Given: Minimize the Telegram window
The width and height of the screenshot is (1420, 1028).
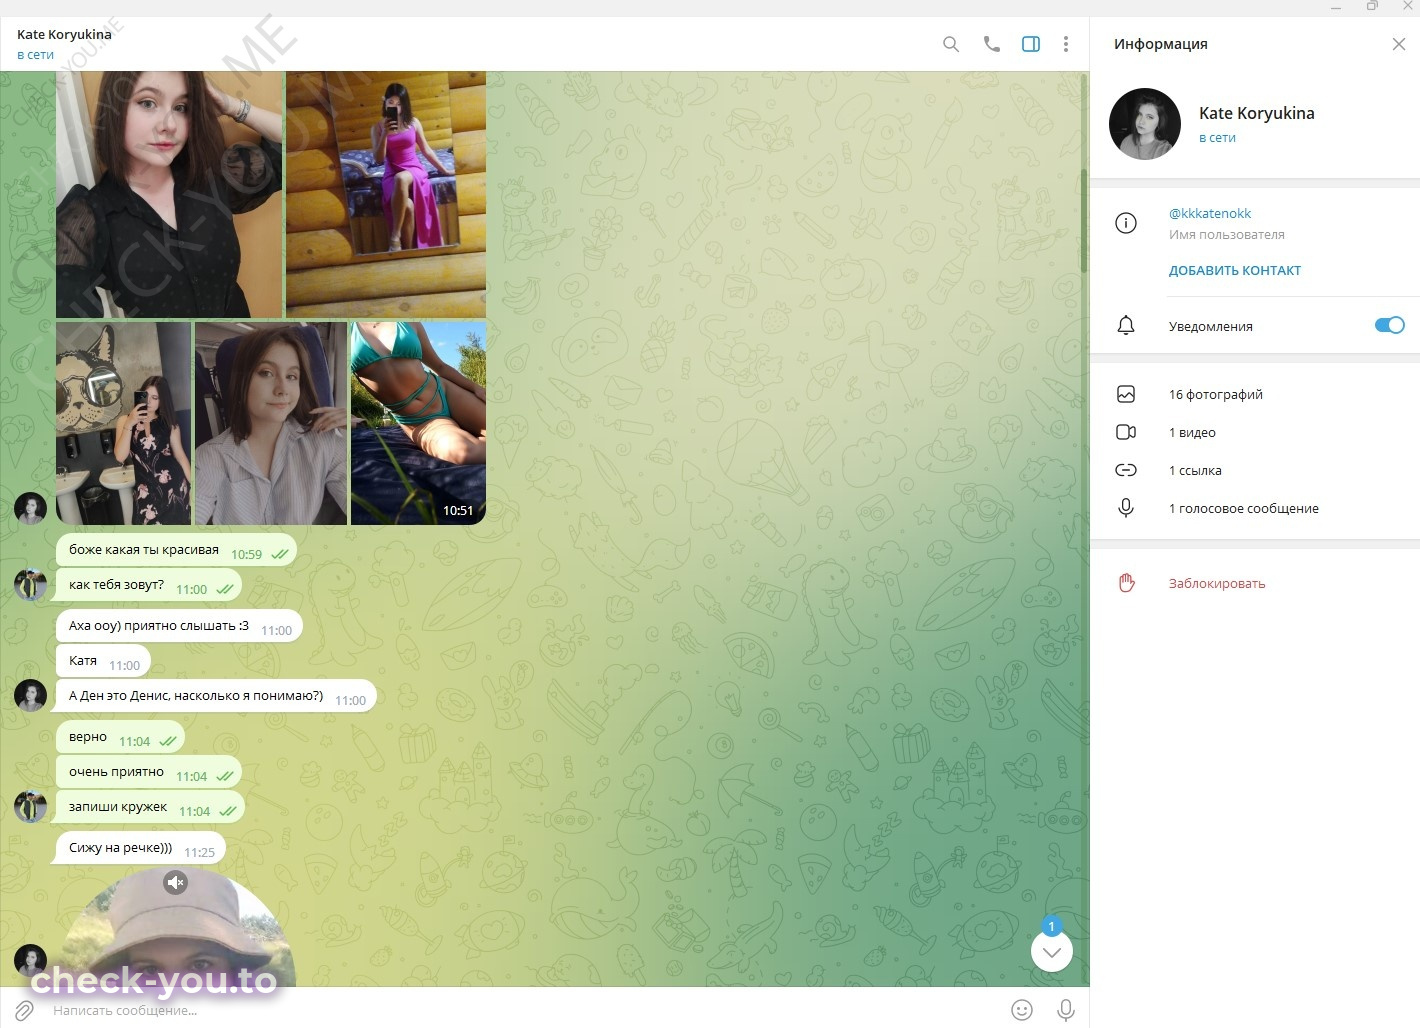Looking at the screenshot, I should [1337, 7].
